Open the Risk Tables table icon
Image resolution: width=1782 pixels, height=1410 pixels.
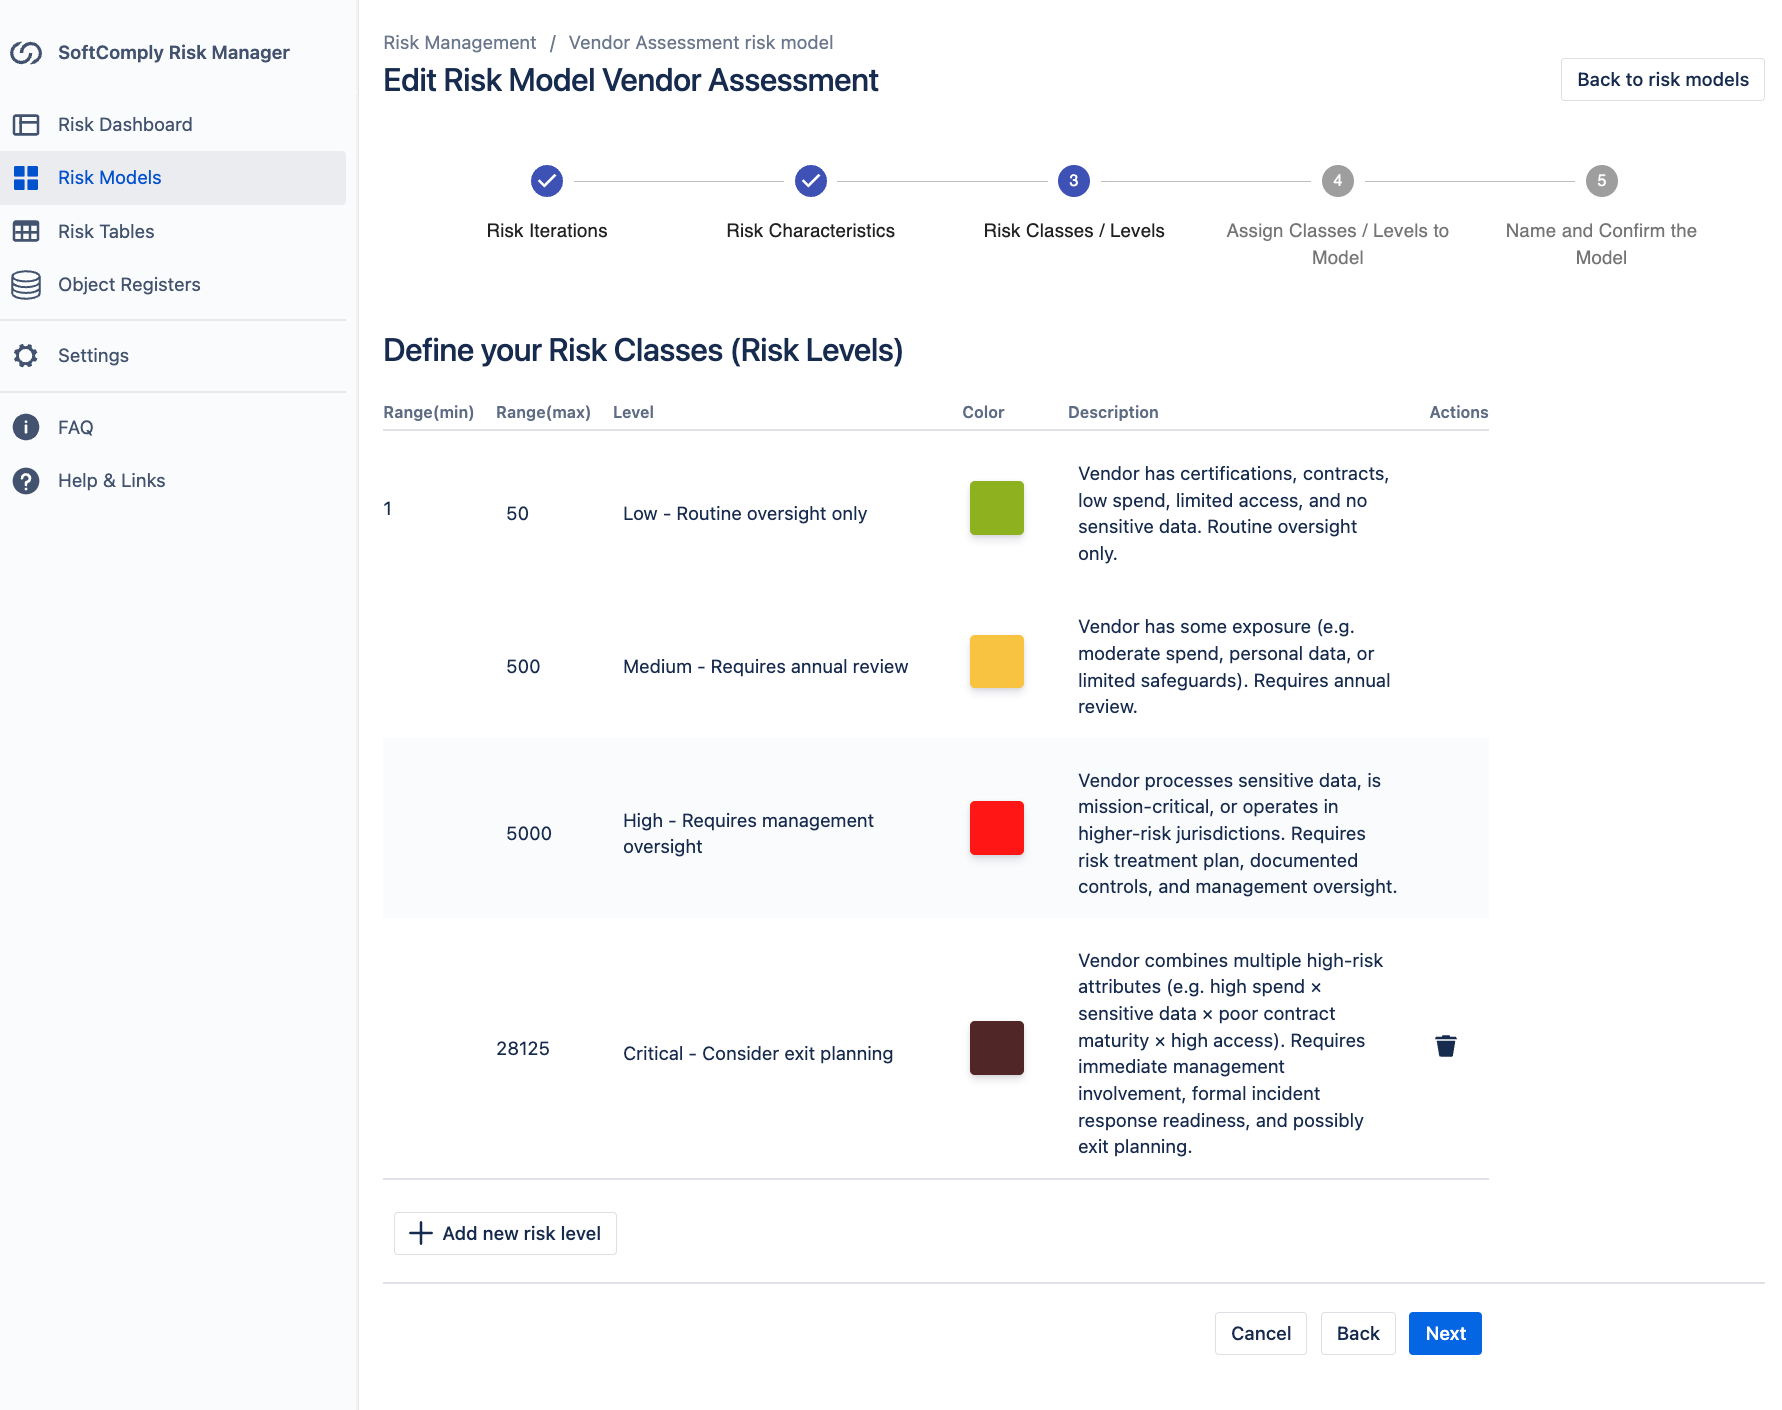(x=26, y=232)
